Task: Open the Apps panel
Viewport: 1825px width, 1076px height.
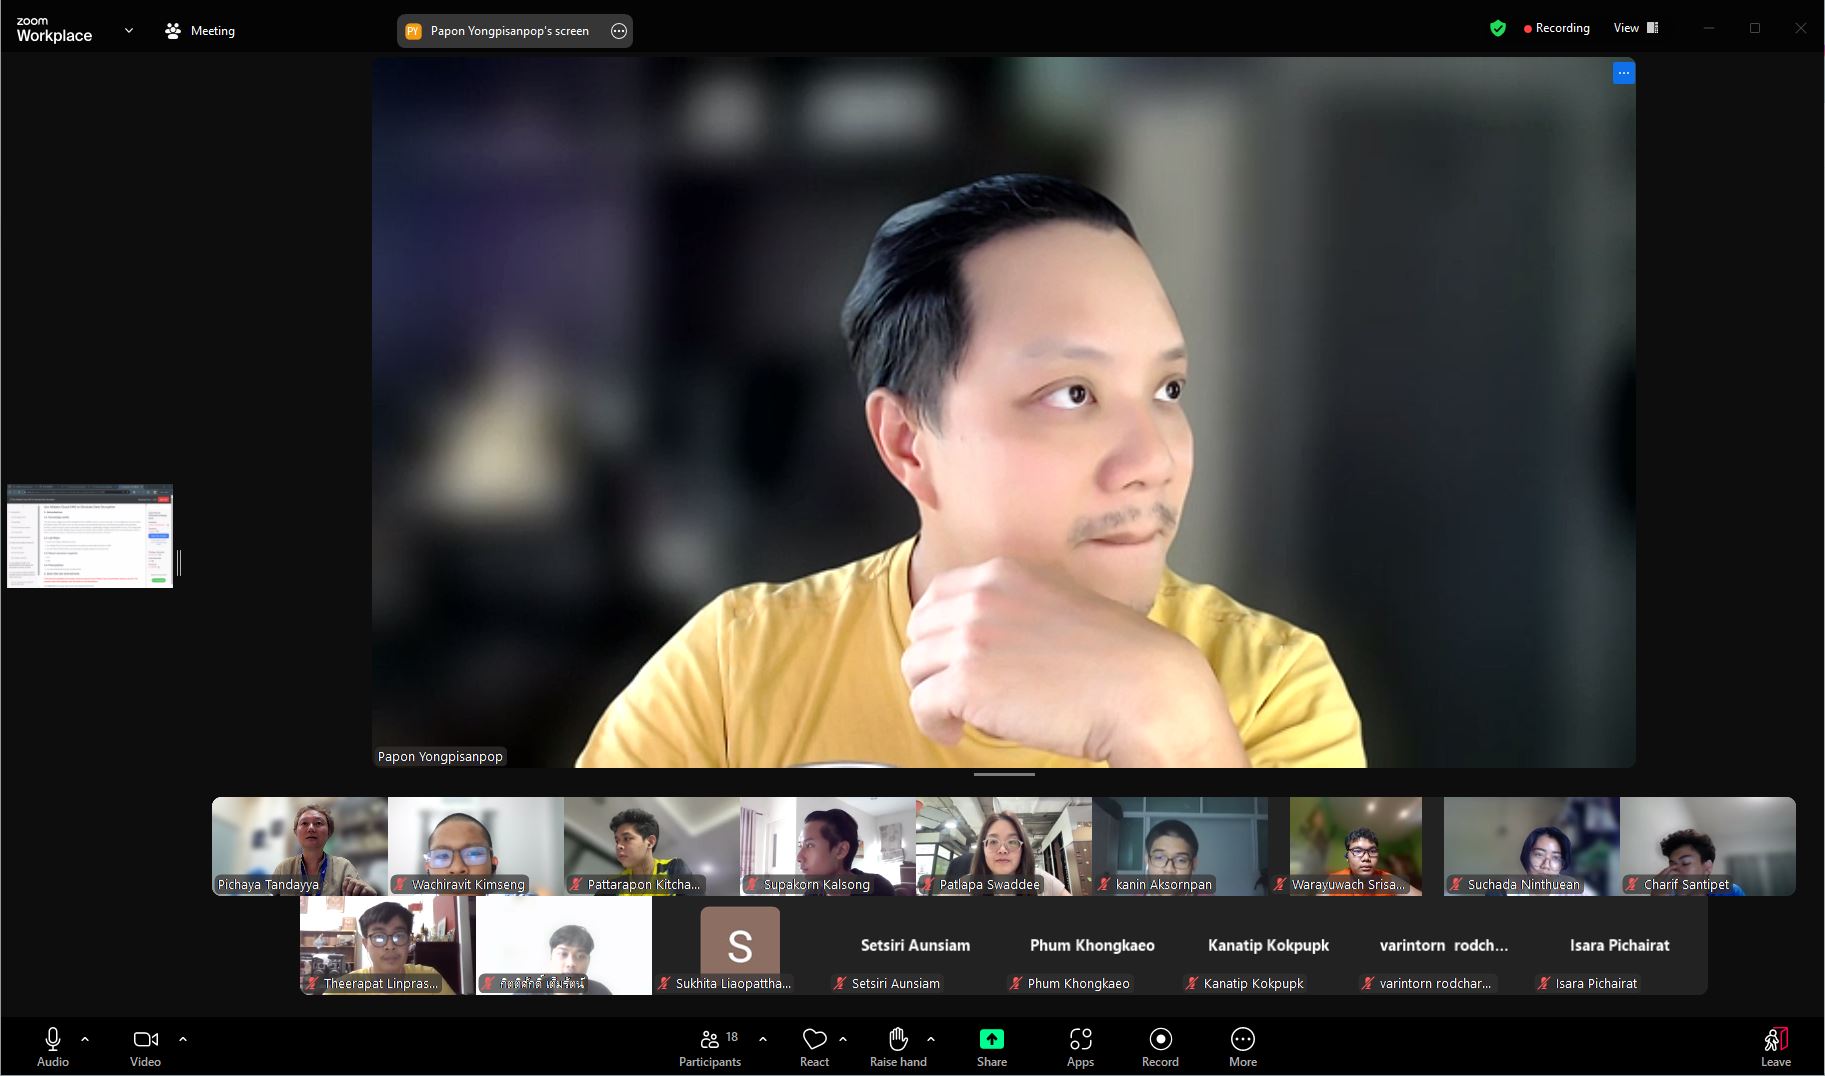Action: (x=1080, y=1046)
